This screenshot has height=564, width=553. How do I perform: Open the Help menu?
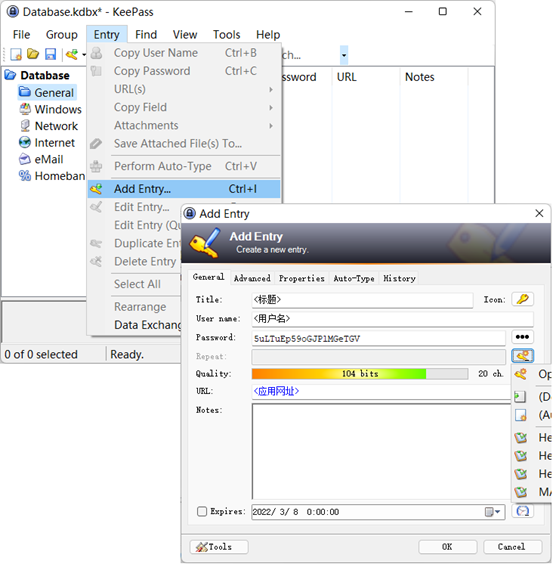(268, 35)
